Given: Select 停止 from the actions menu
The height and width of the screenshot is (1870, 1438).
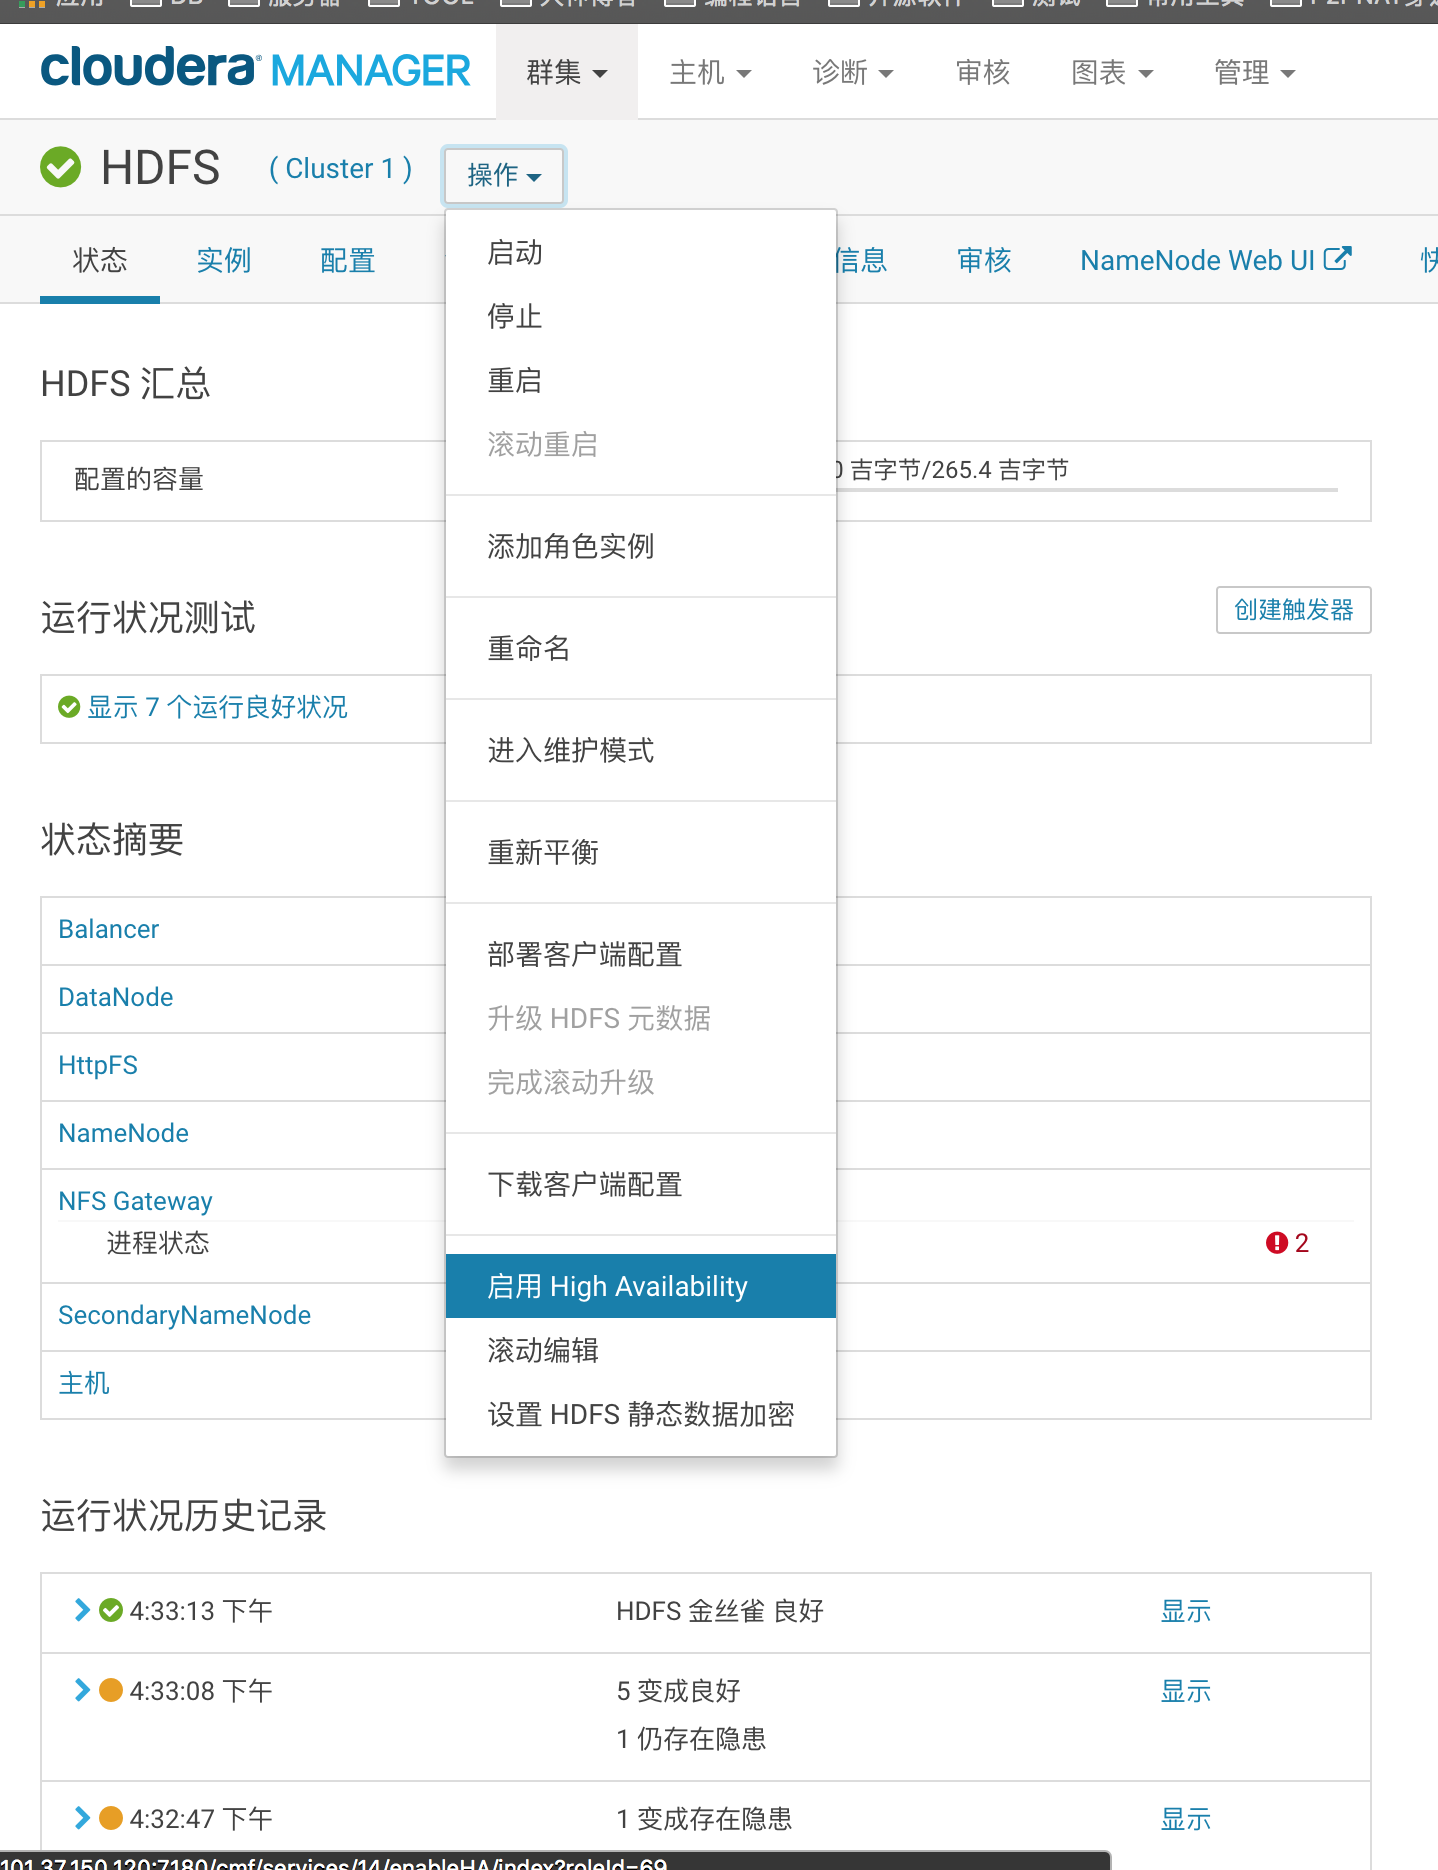Looking at the screenshot, I should tap(641, 317).
